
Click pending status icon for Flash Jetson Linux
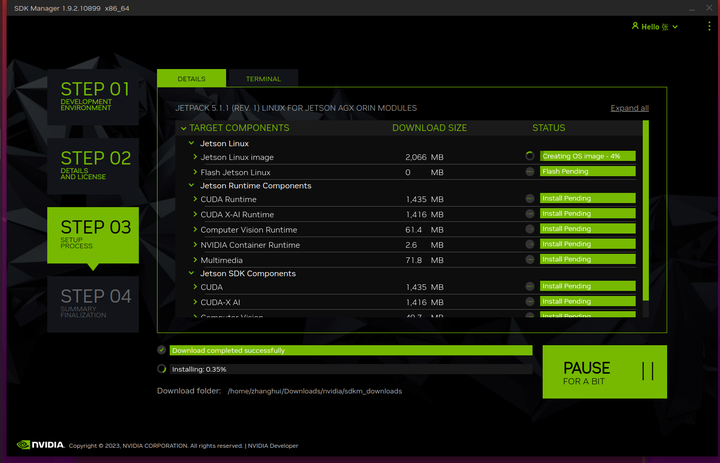coord(530,171)
